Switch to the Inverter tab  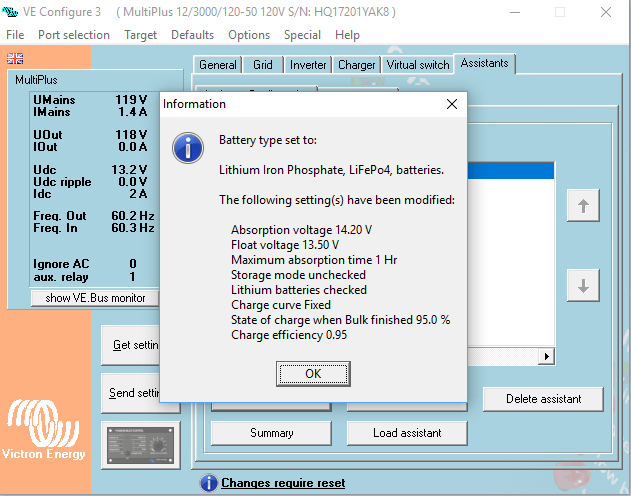click(x=308, y=65)
